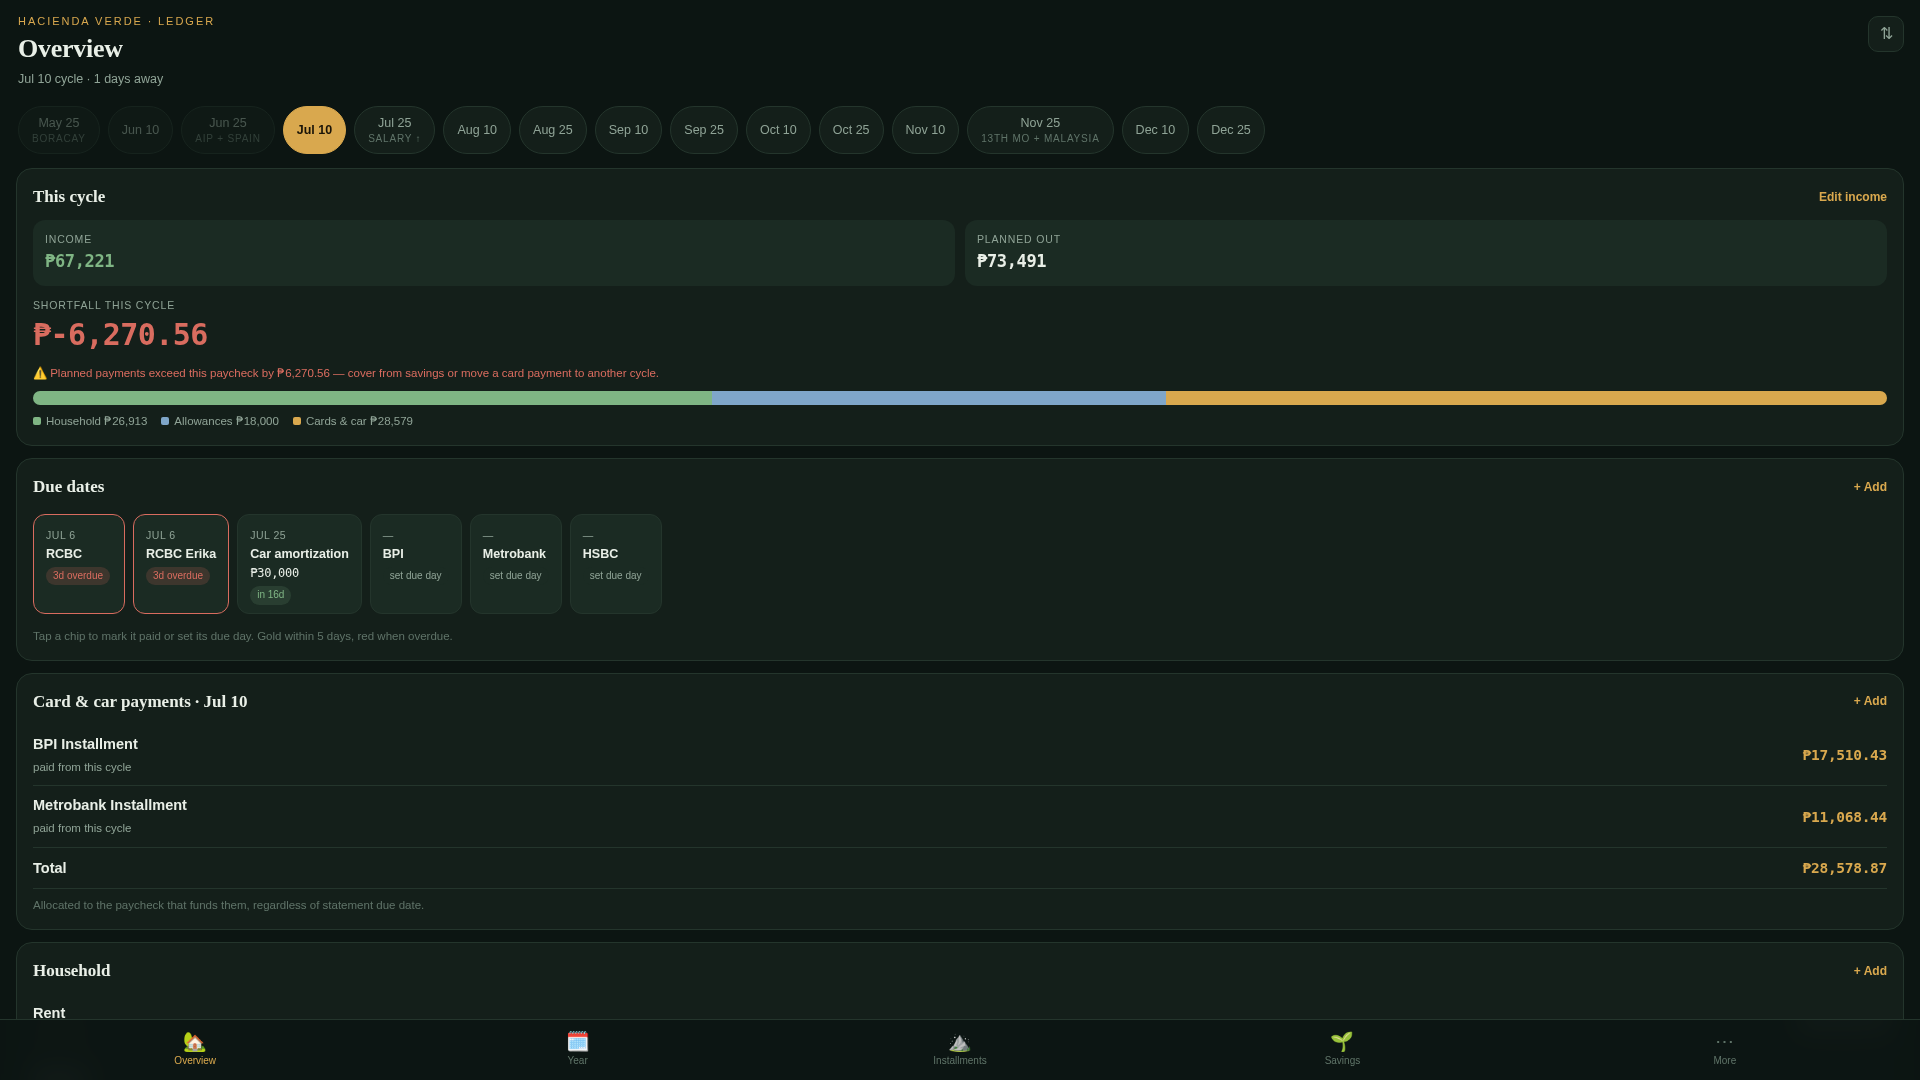The height and width of the screenshot is (1080, 1920).
Task: Open the Overview house icon in bottom nav
Action: pos(195,1041)
